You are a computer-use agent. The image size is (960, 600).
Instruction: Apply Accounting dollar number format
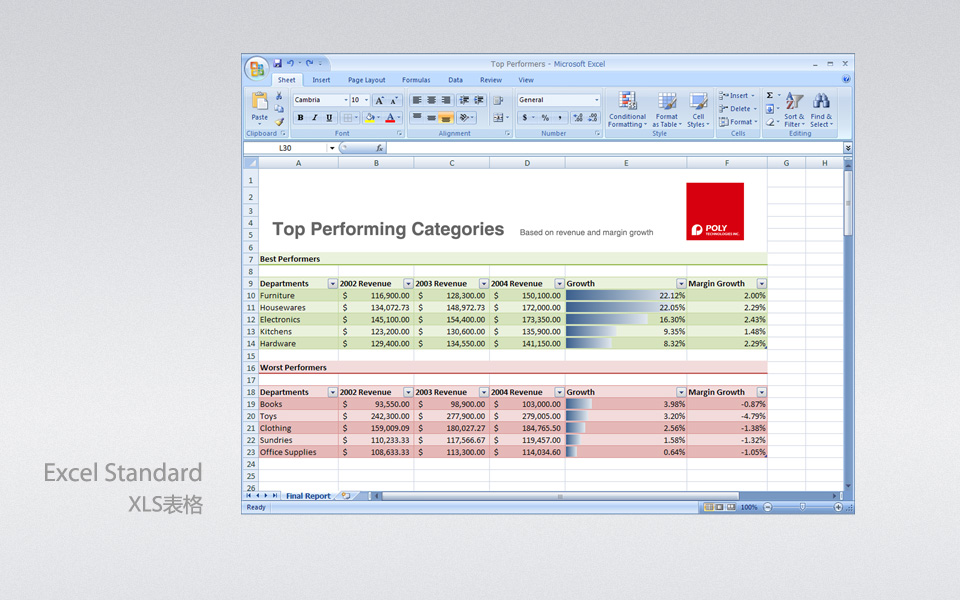525,118
